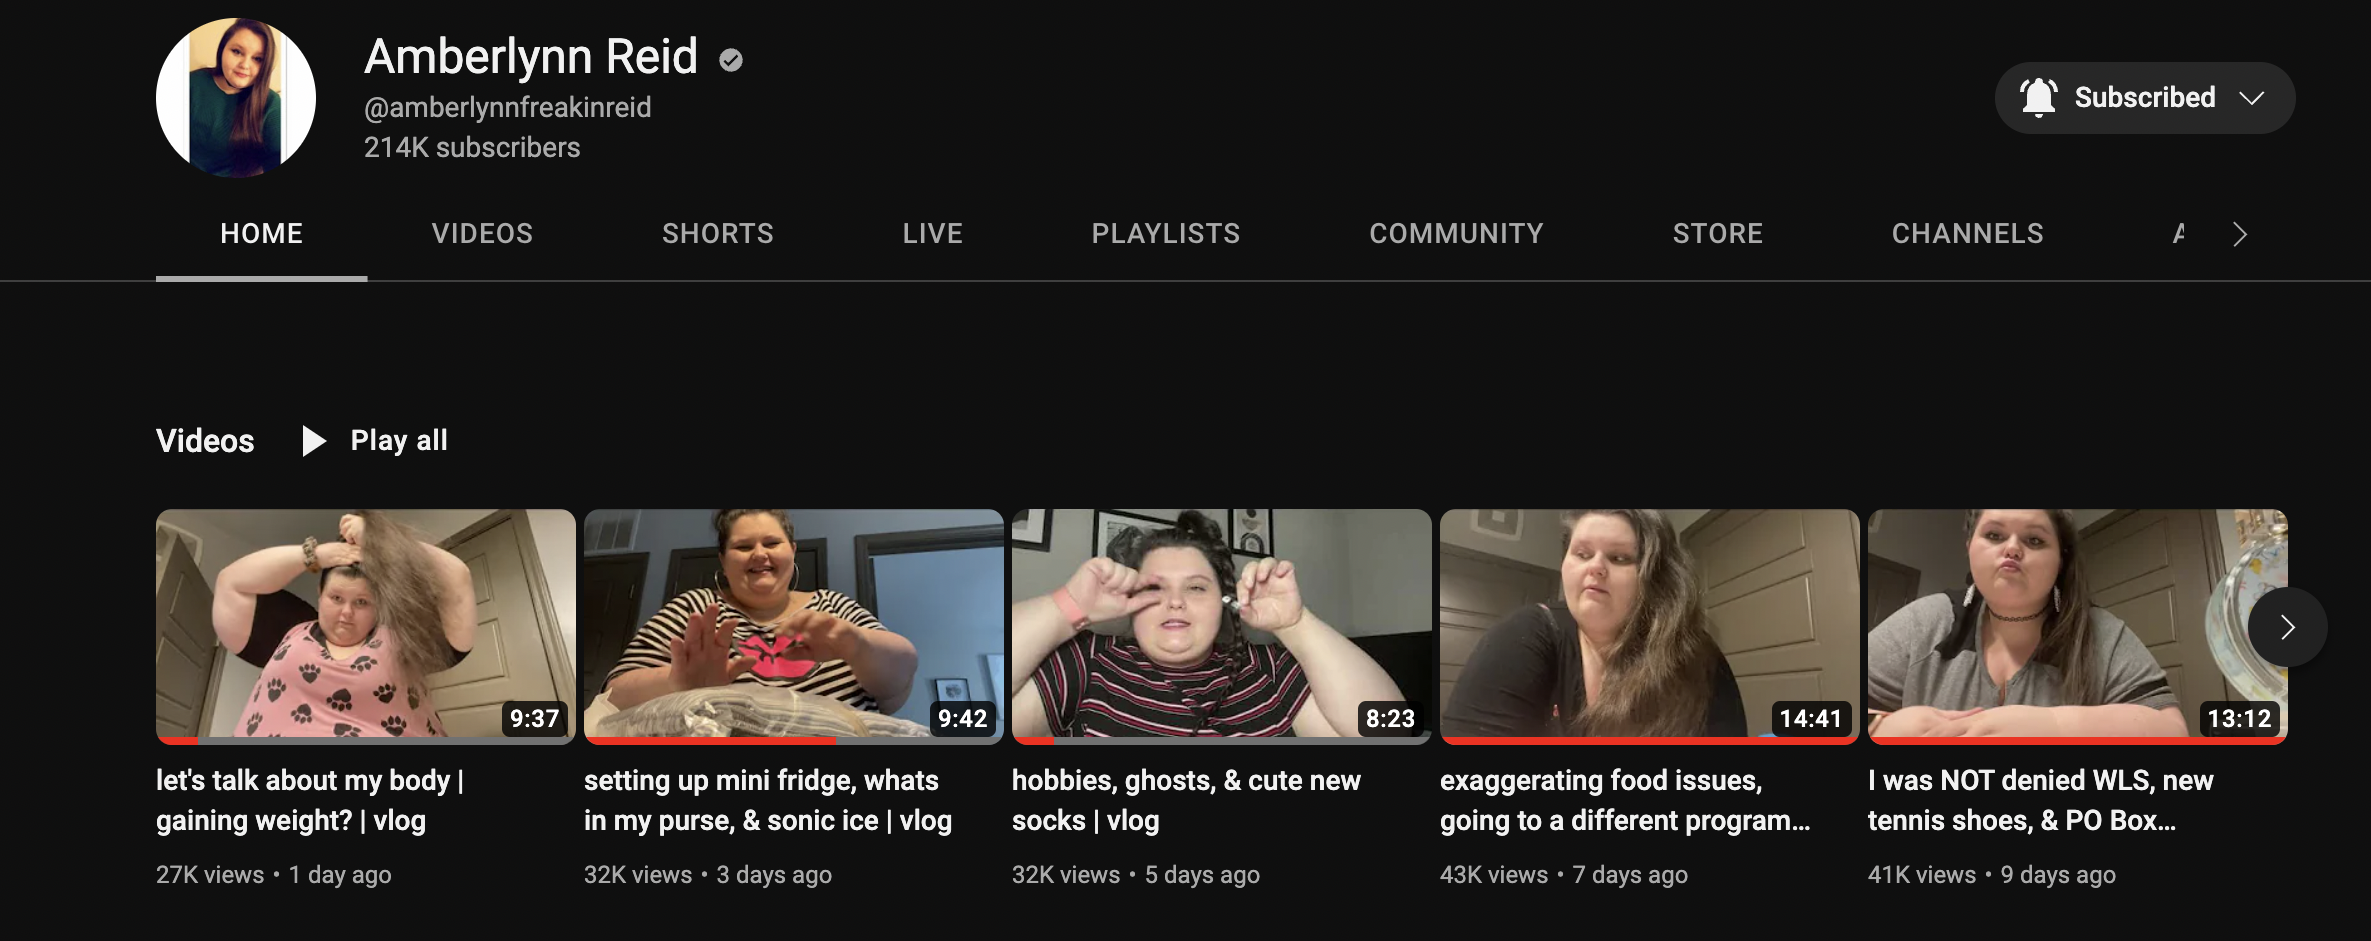Open the mini fridge video thumbnail
Image resolution: width=2371 pixels, height=941 pixels.
point(794,624)
